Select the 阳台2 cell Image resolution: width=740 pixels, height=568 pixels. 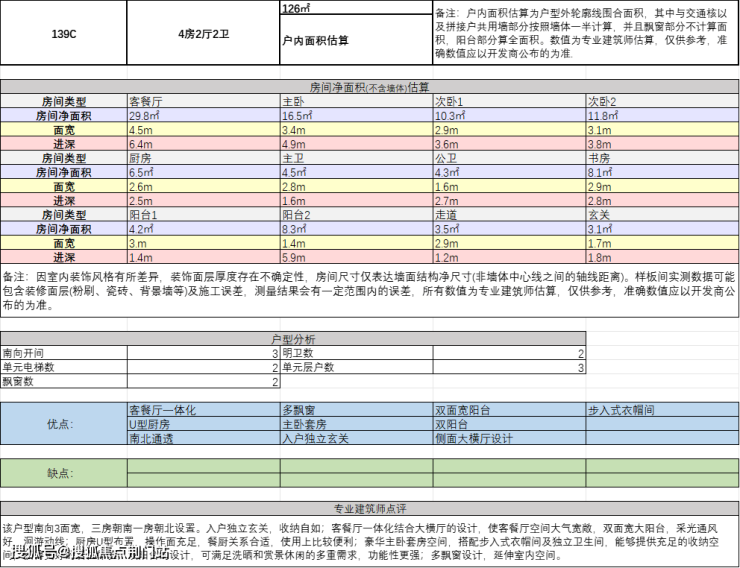pyautogui.click(x=357, y=215)
